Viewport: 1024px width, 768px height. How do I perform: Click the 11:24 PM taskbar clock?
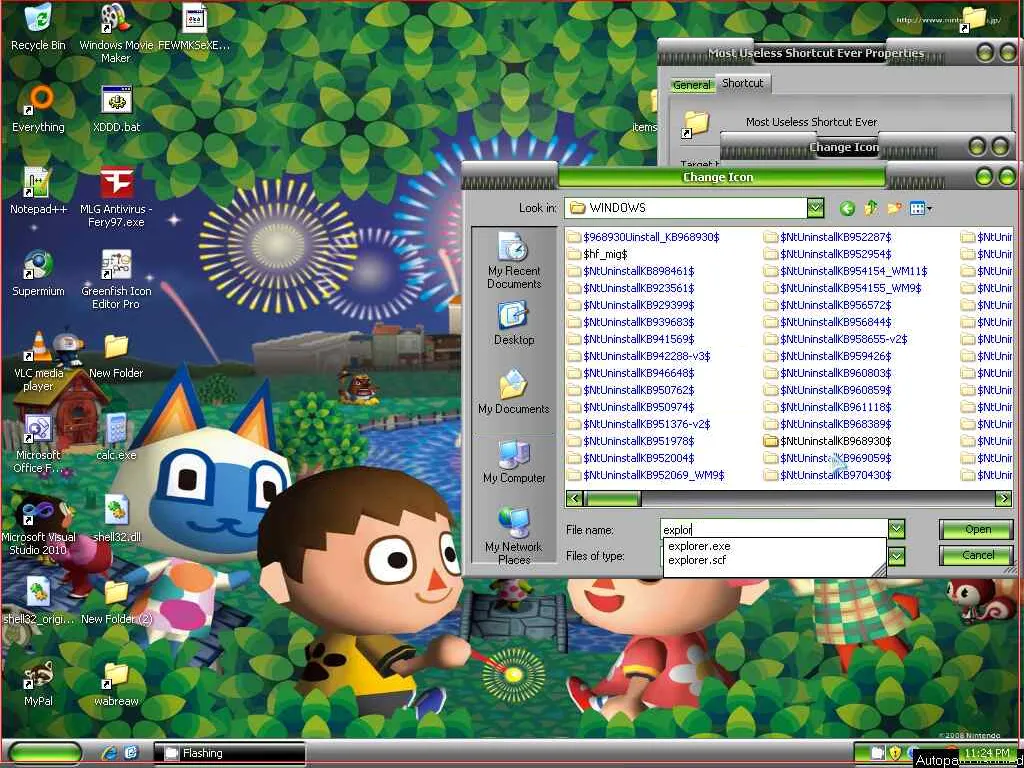(x=986, y=753)
